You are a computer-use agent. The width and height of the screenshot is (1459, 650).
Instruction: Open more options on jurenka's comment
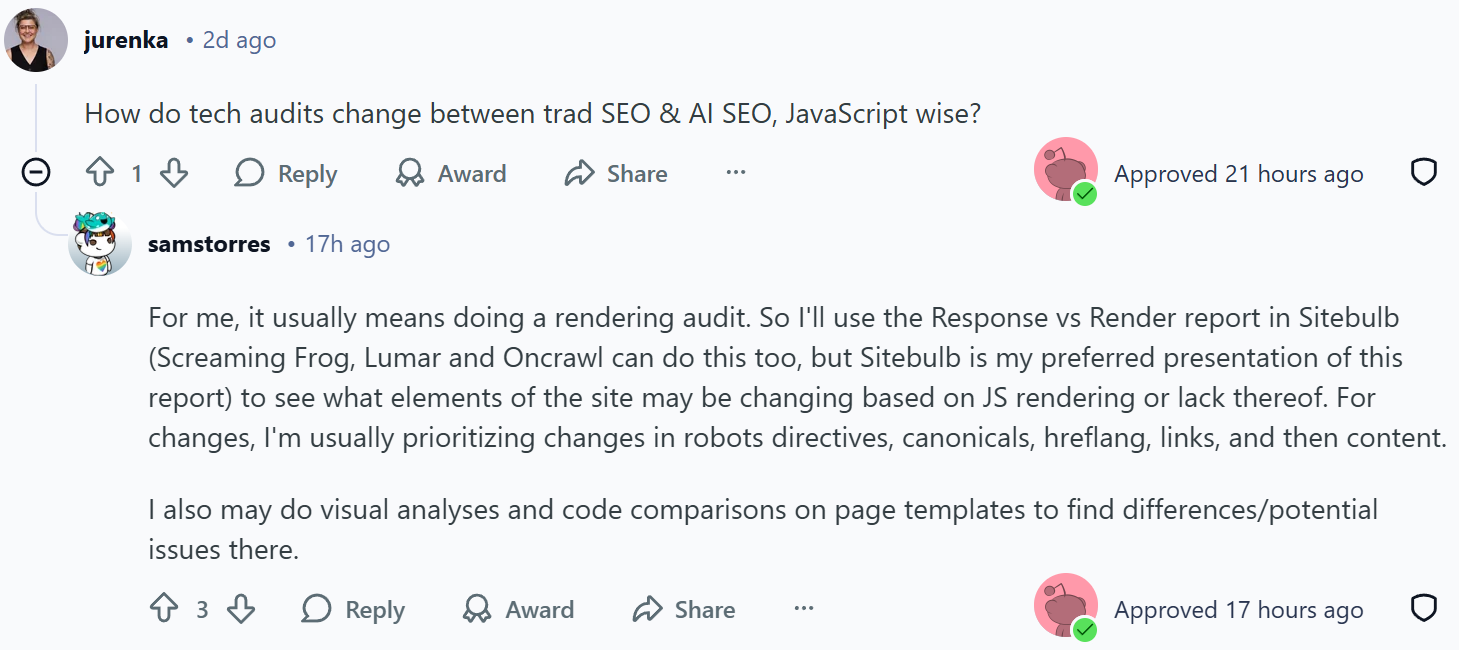pyautogui.click(x=736, y=173)
